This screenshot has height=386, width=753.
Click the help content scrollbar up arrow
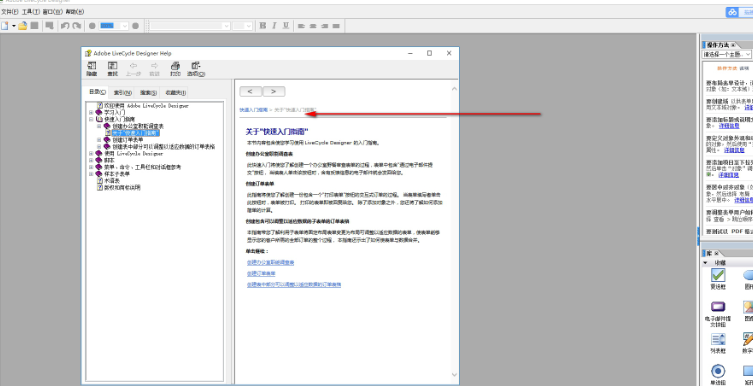pyautogui.click(x=454, y=89)
